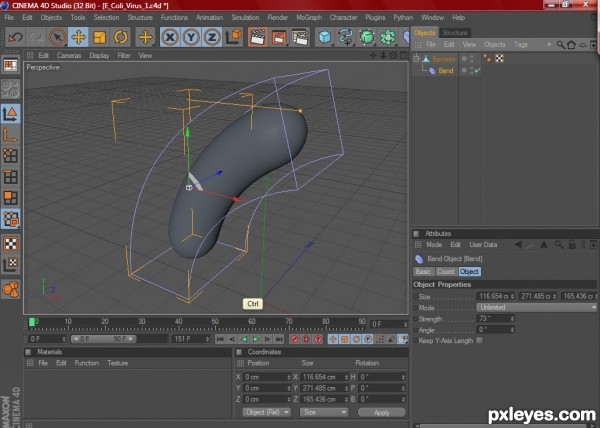Open Render Settings clapperboard icon
The image size is (600, 428).
[x=300, y=37]
